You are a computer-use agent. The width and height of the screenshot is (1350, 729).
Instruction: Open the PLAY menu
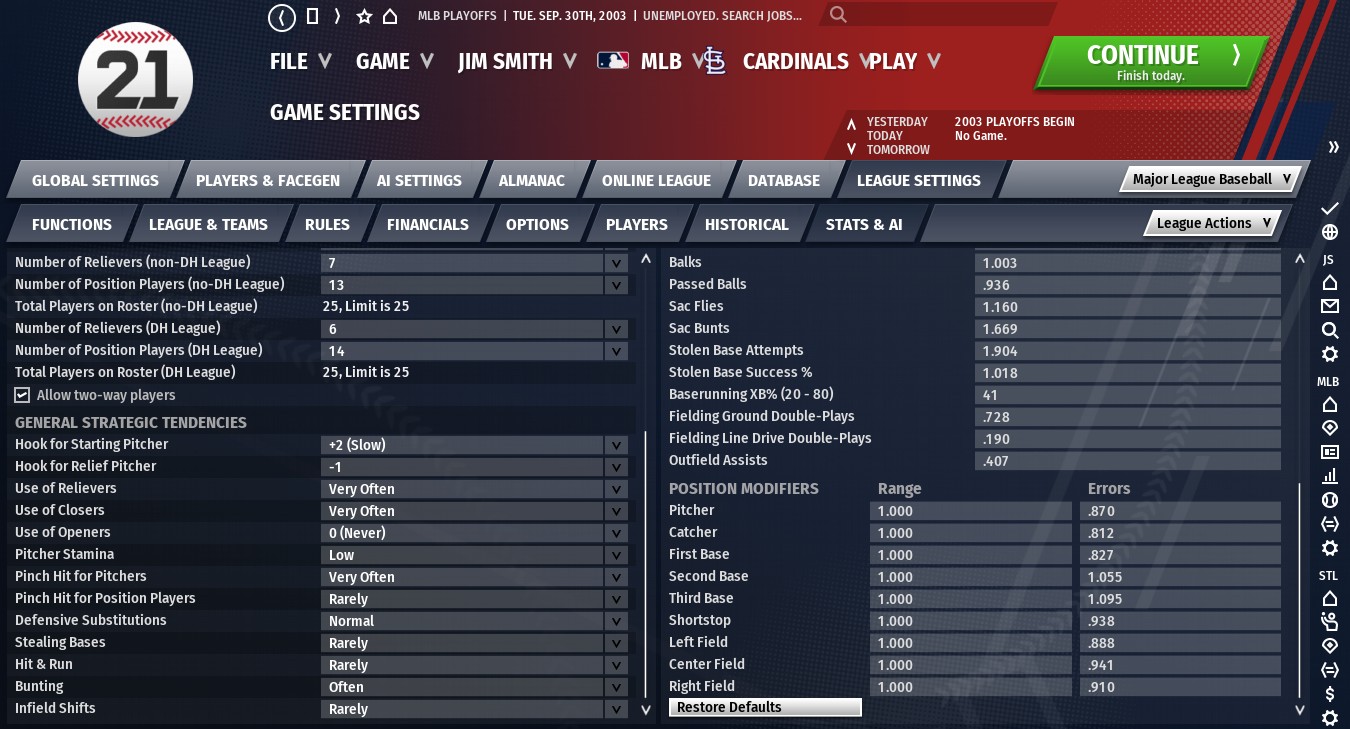click(x=905, y=62)
